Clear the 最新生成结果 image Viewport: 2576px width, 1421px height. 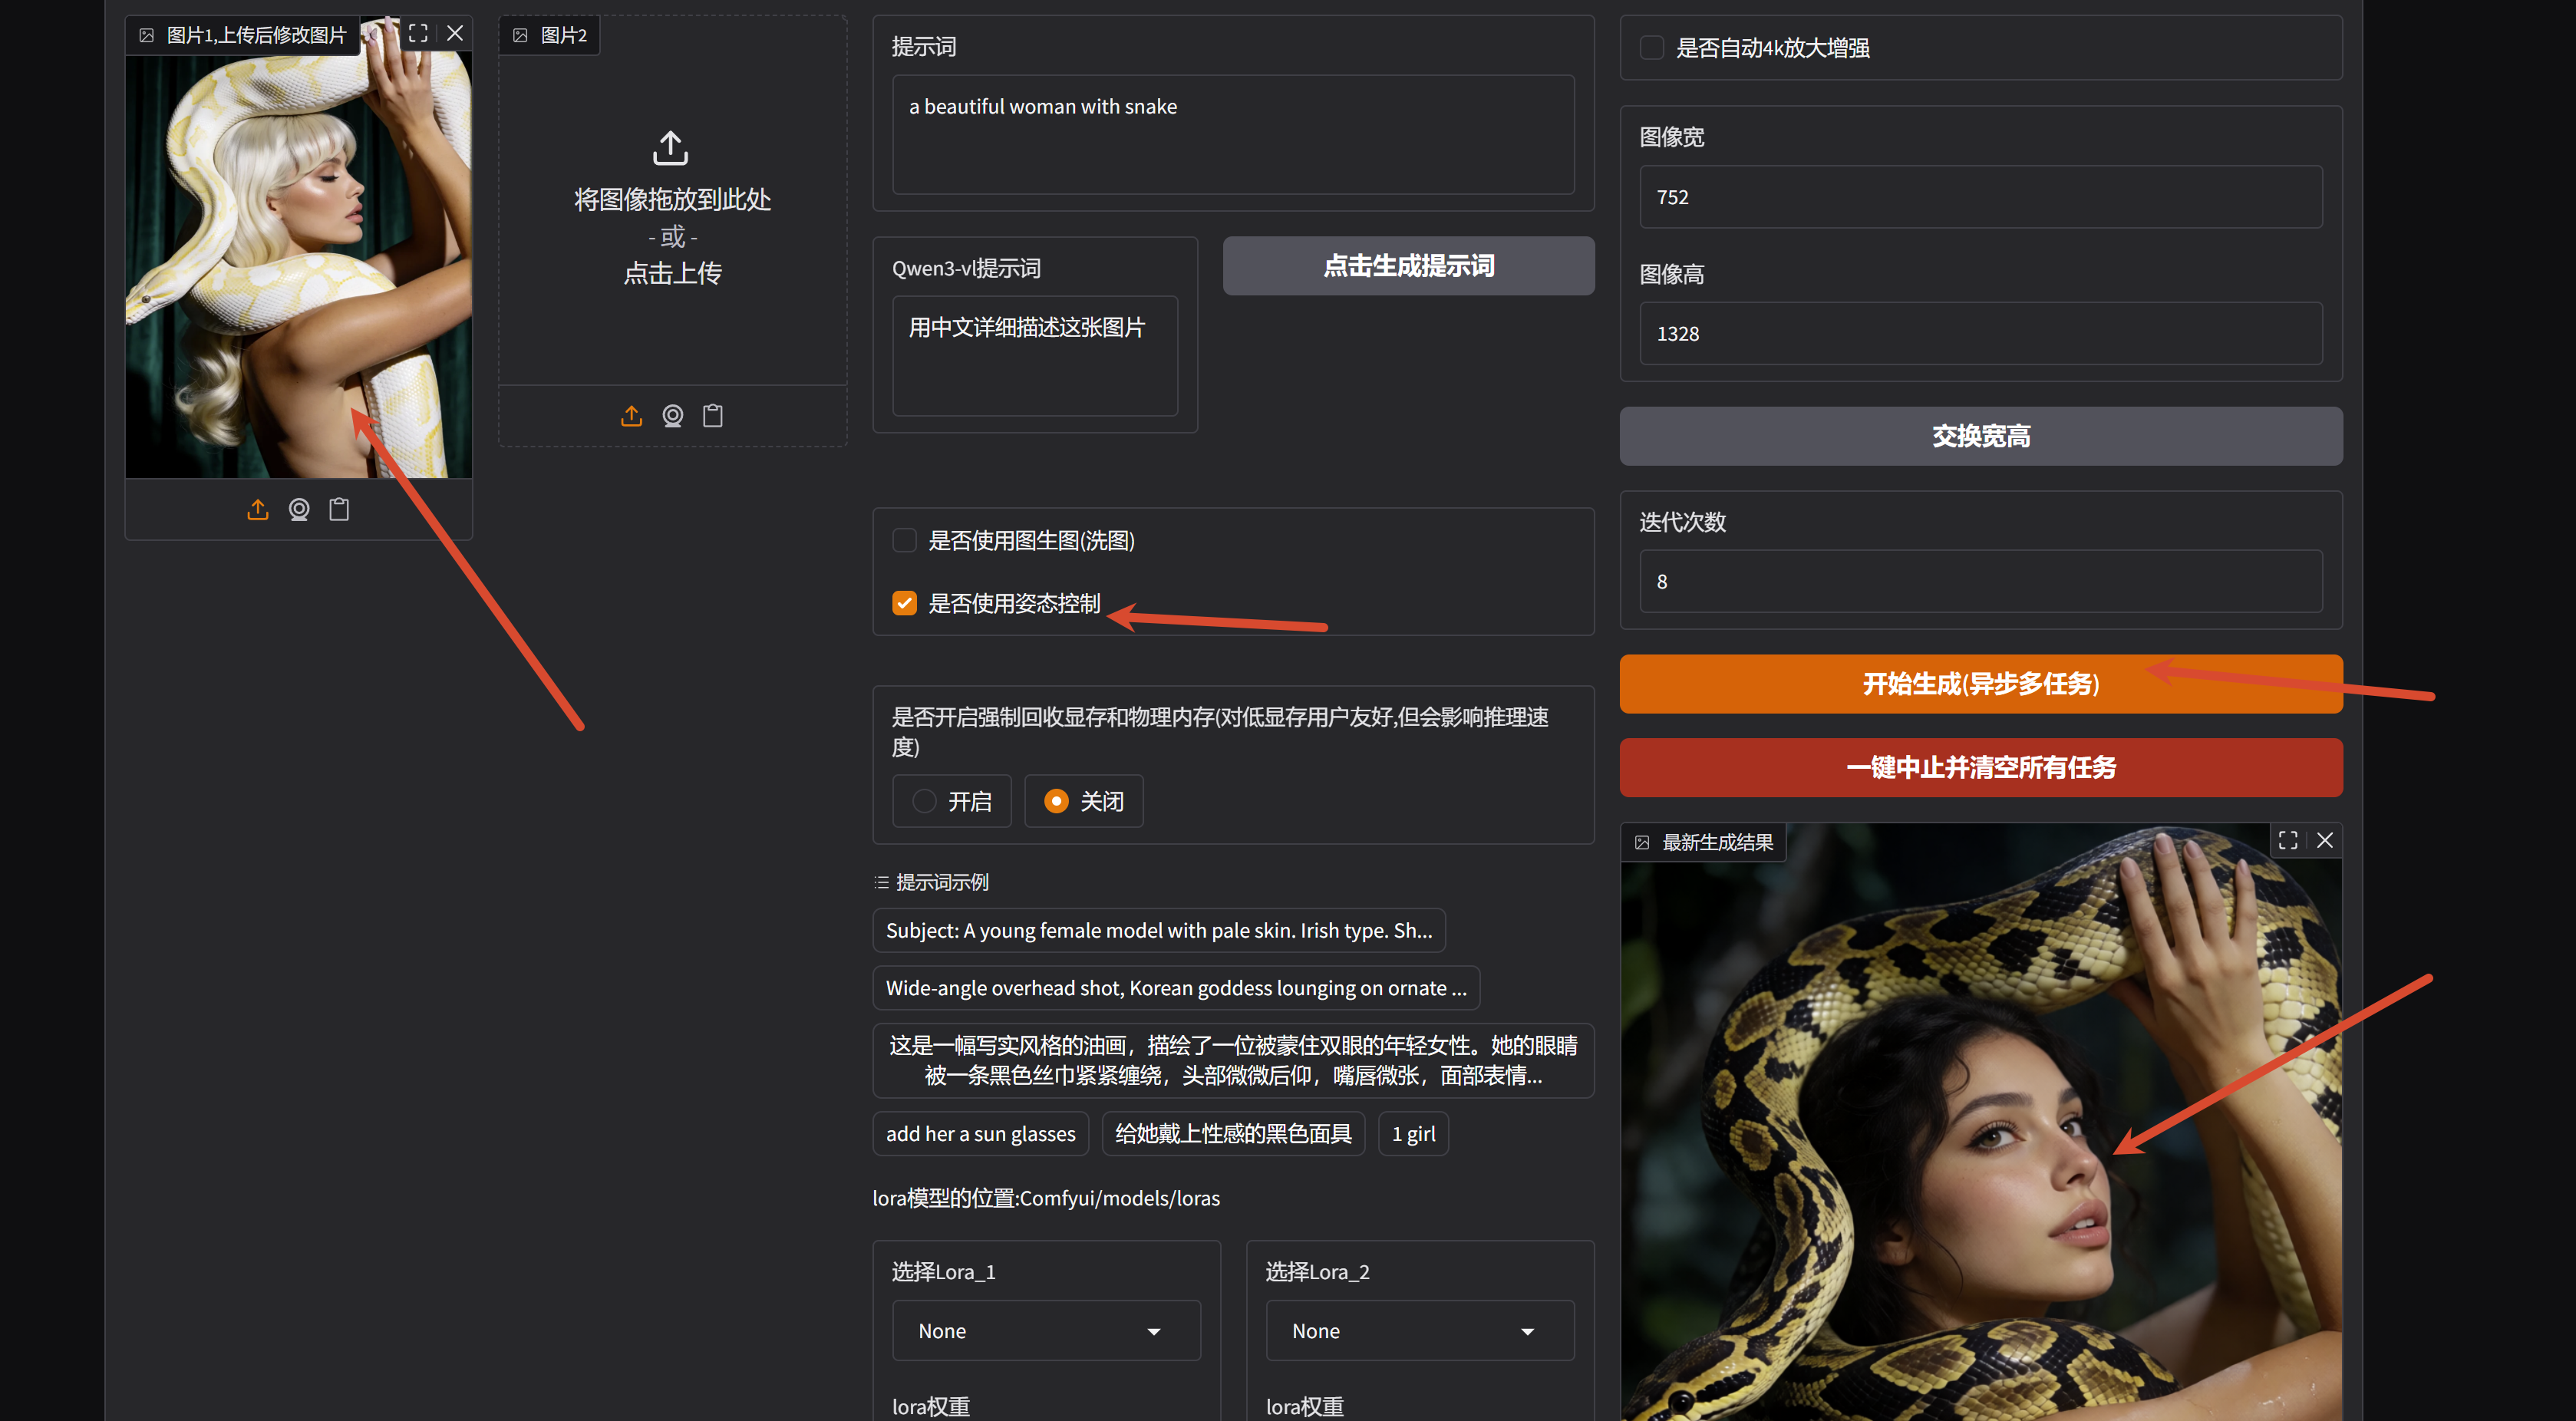[2325, 840]
